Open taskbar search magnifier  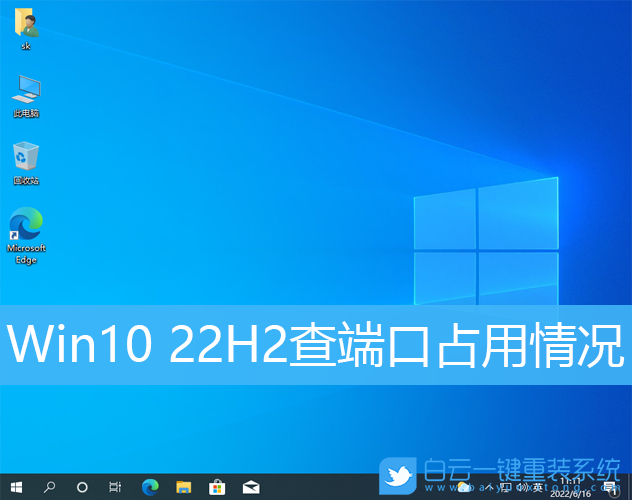[x=49, y=488]
